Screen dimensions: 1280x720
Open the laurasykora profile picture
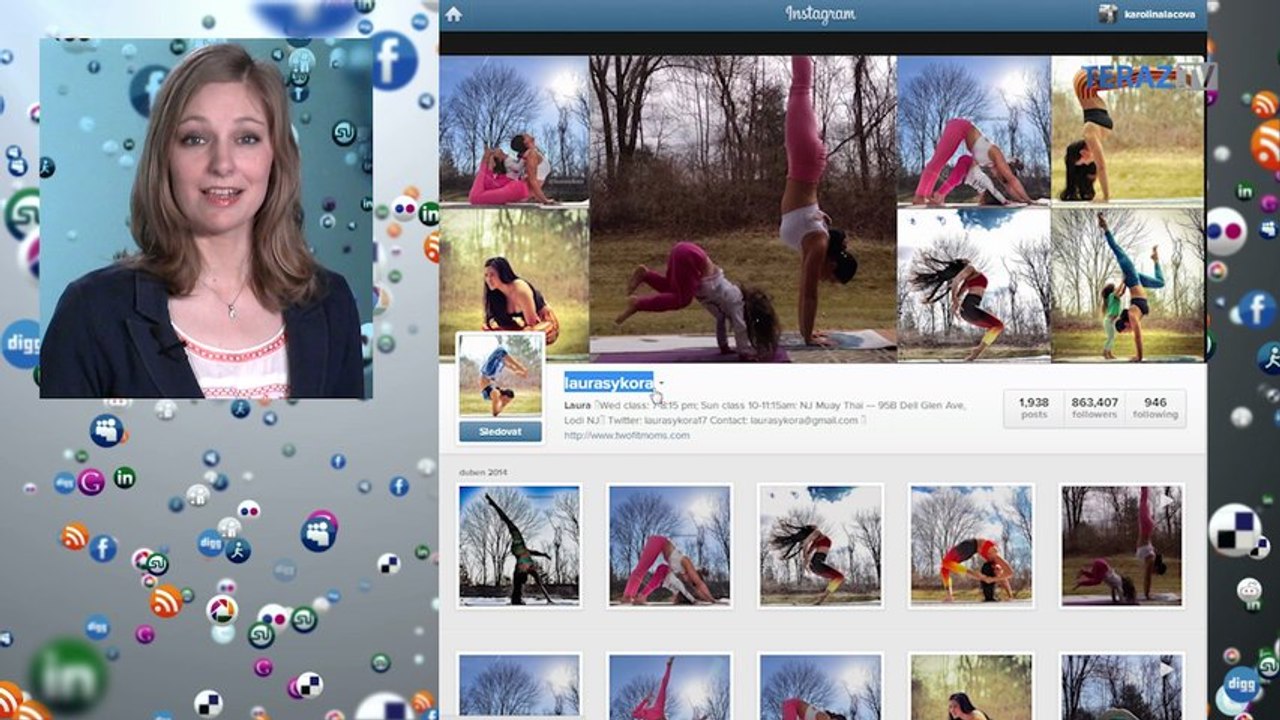point(501,375)
